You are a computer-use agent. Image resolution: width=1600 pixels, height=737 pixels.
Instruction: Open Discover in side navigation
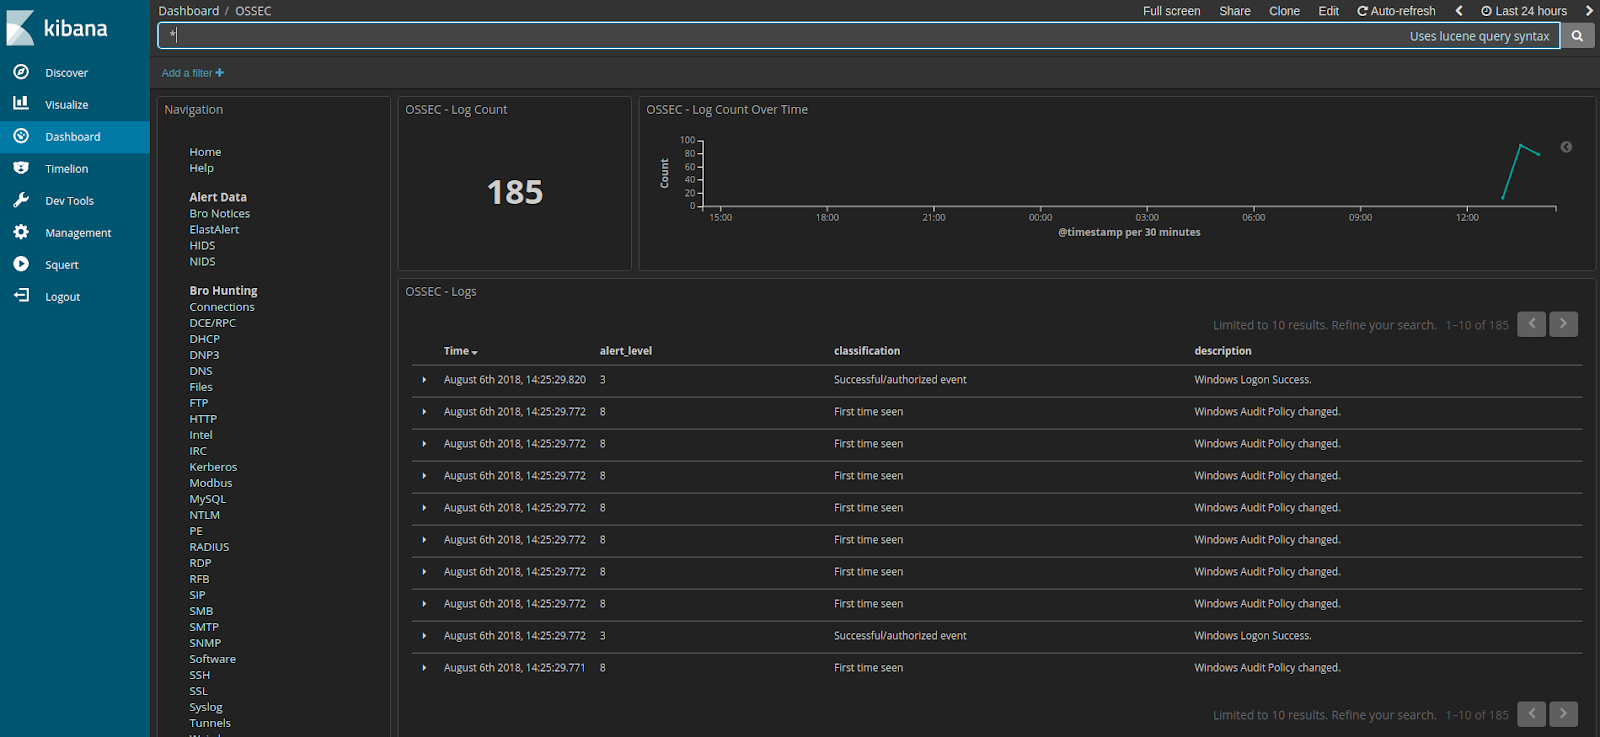(x=66, y=73)
